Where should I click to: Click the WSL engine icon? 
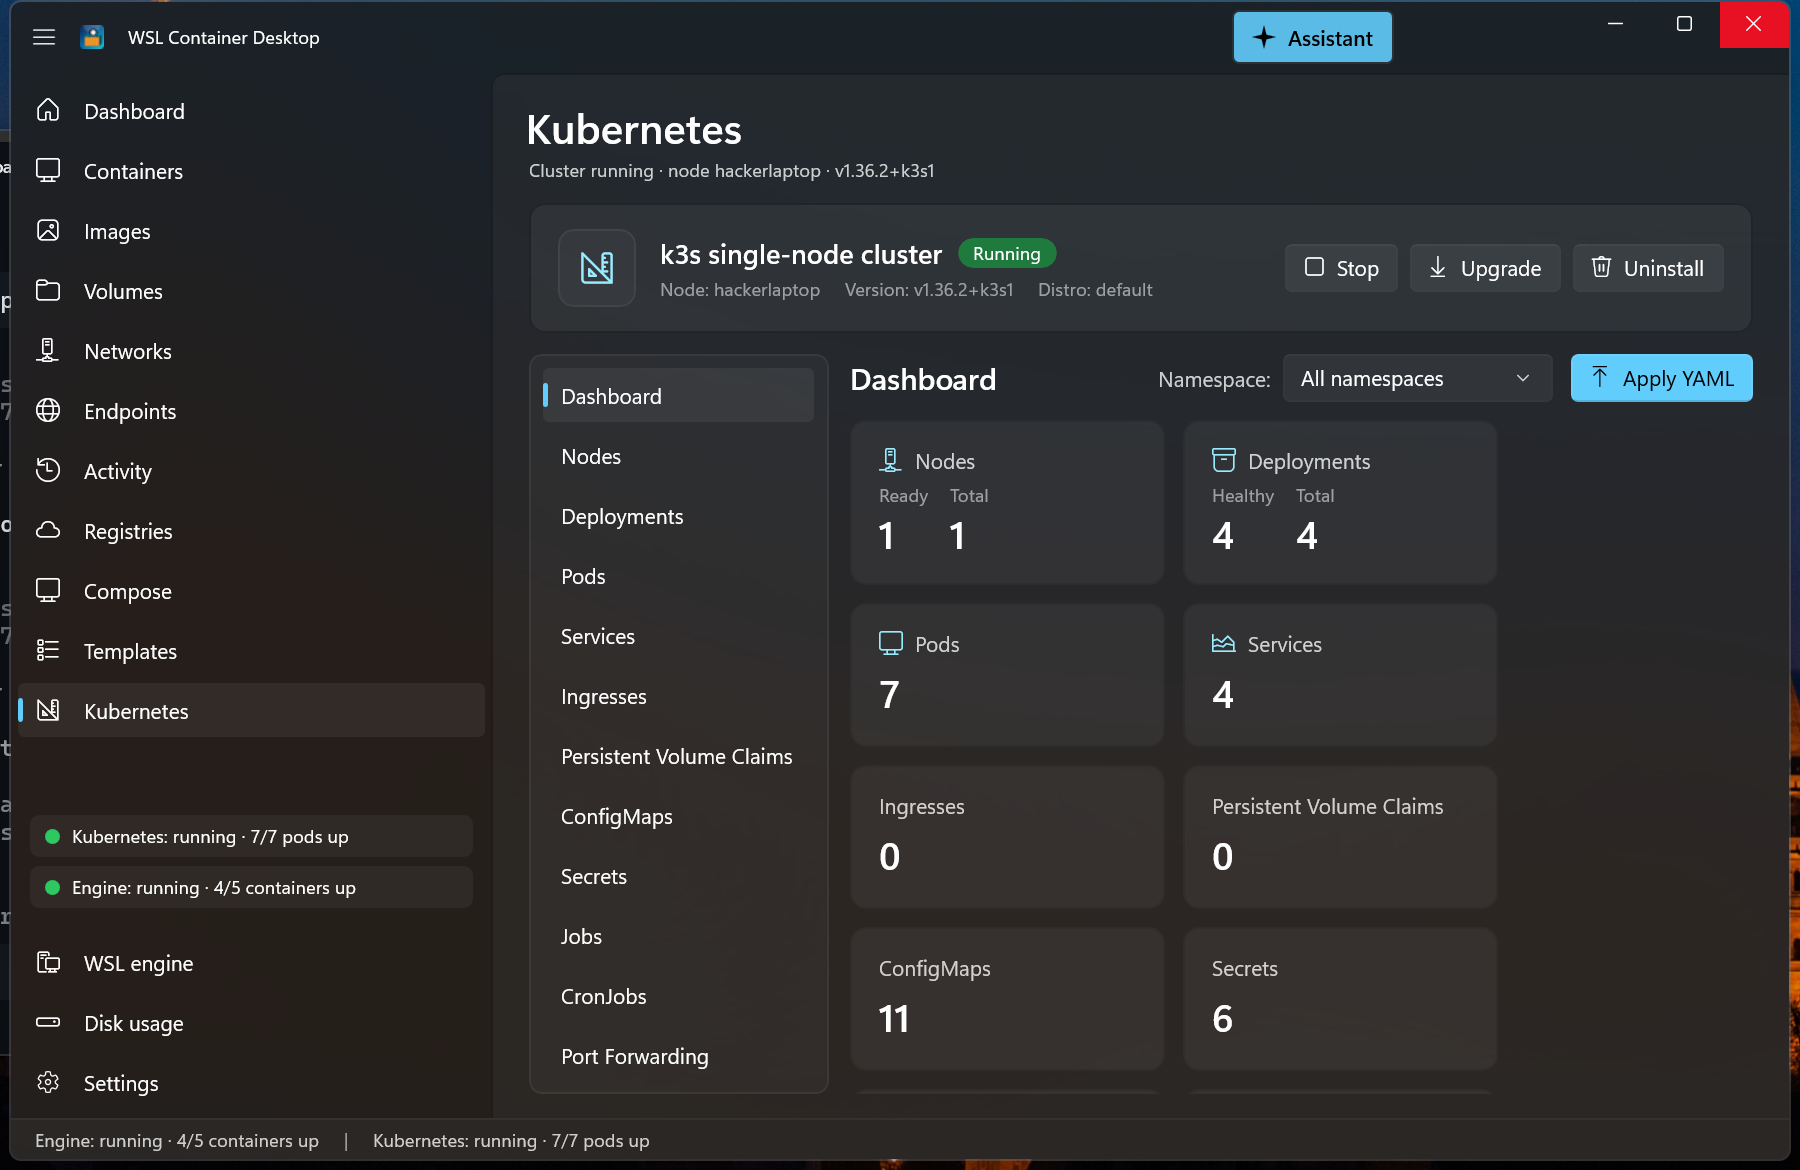tap(48, 962)
